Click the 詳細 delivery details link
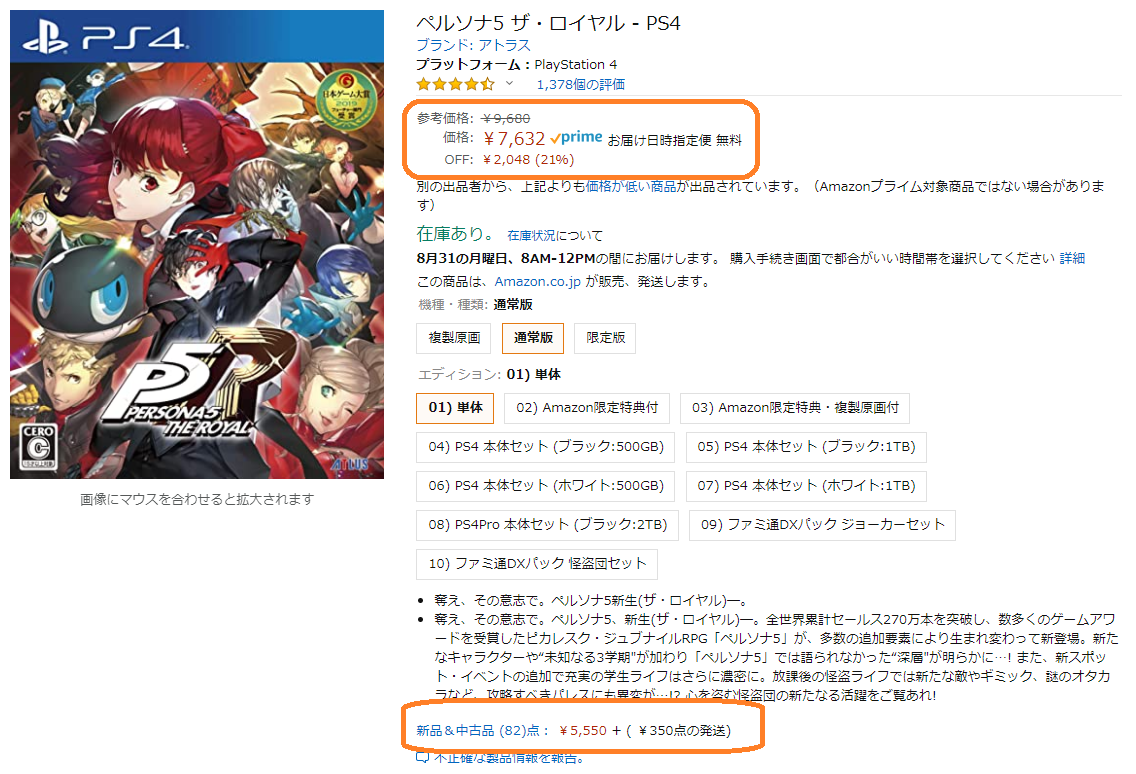Image resolution: width=1136 pixels, height=774 pixels. pos(1072,258)
